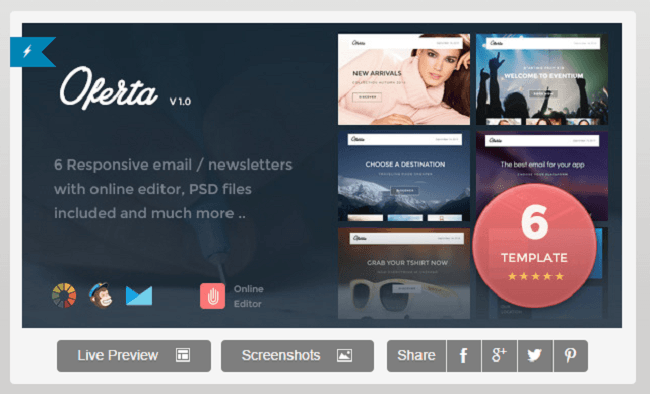Click the Share label button

pyautogui.click(x=417, y=356)
